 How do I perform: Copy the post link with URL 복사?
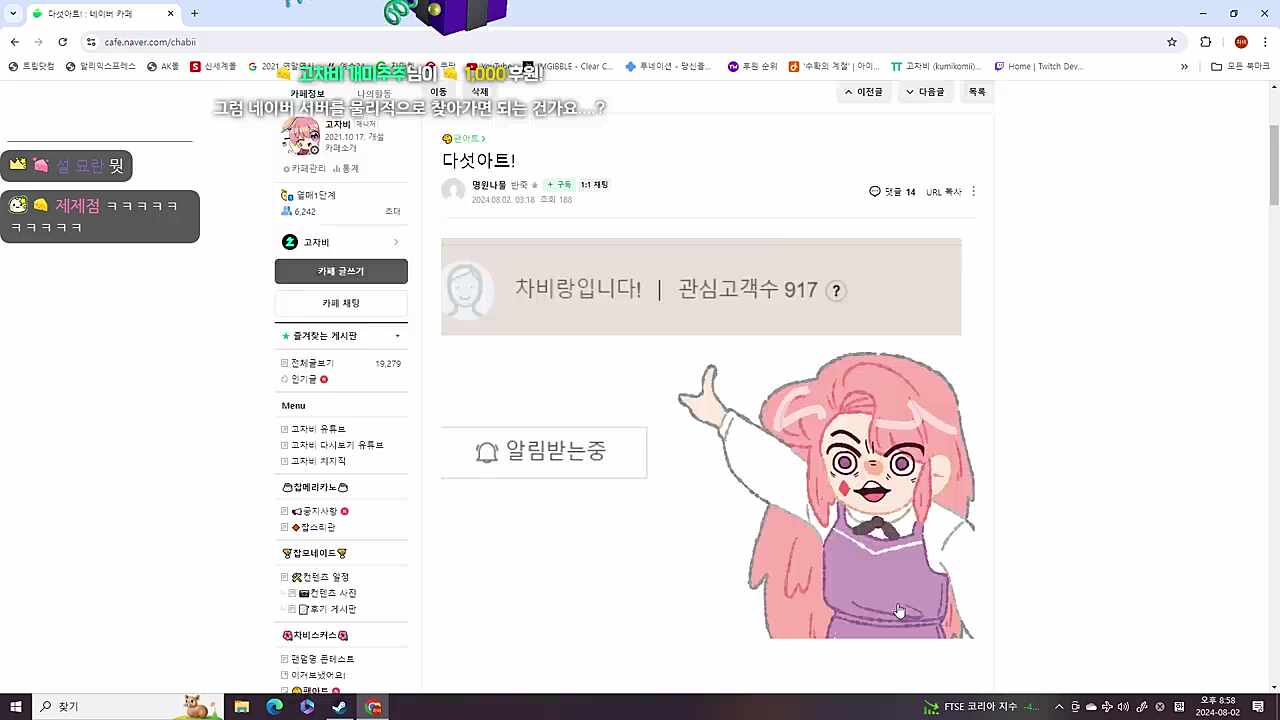tap(944, 191)
